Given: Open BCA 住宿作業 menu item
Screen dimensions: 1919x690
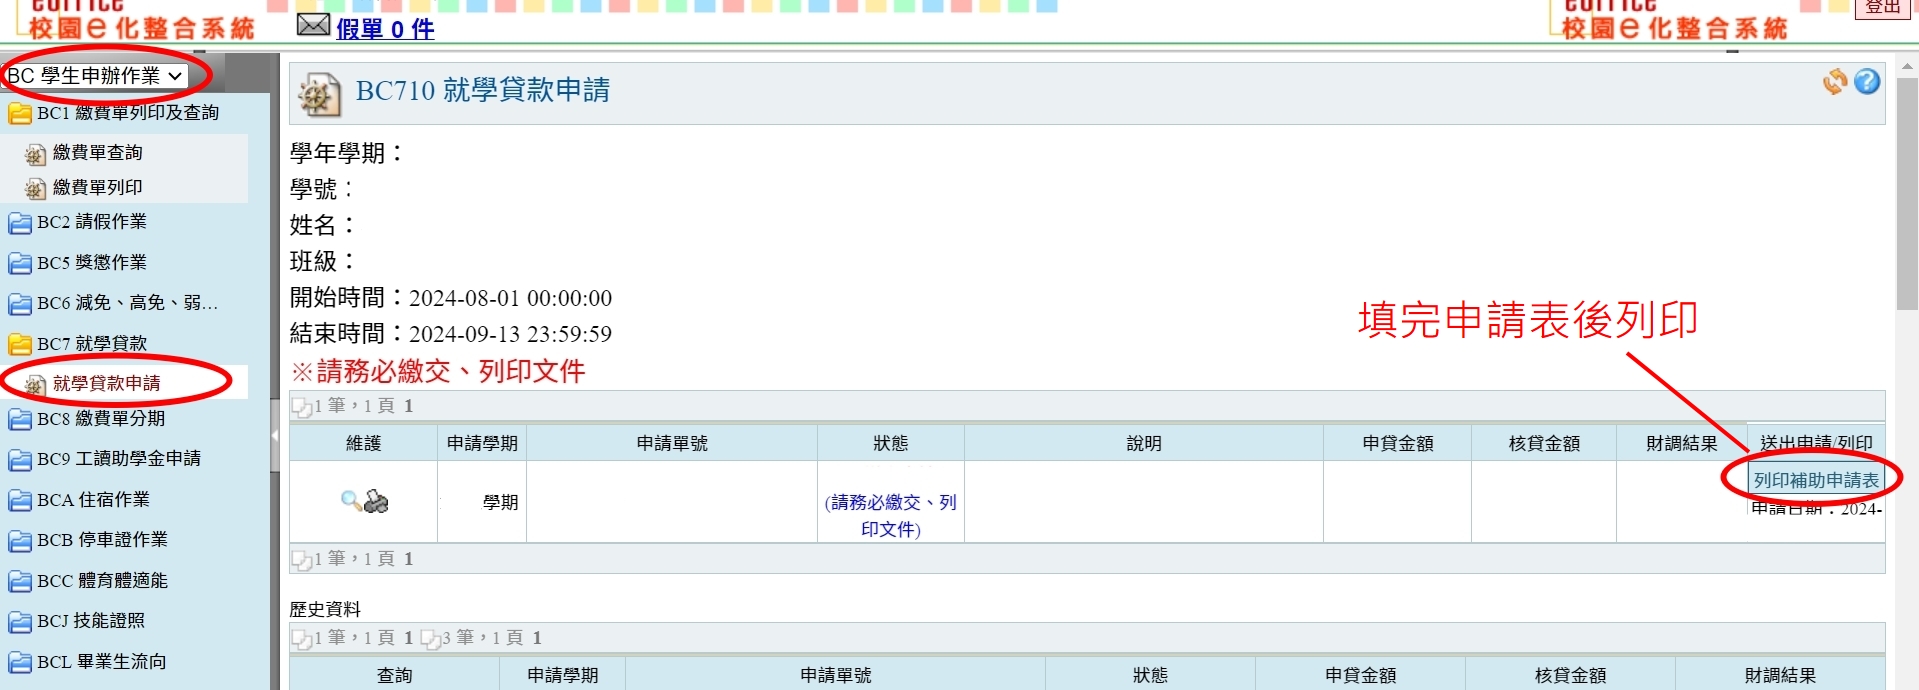Looking at the screenshot, I should point(93,500).
